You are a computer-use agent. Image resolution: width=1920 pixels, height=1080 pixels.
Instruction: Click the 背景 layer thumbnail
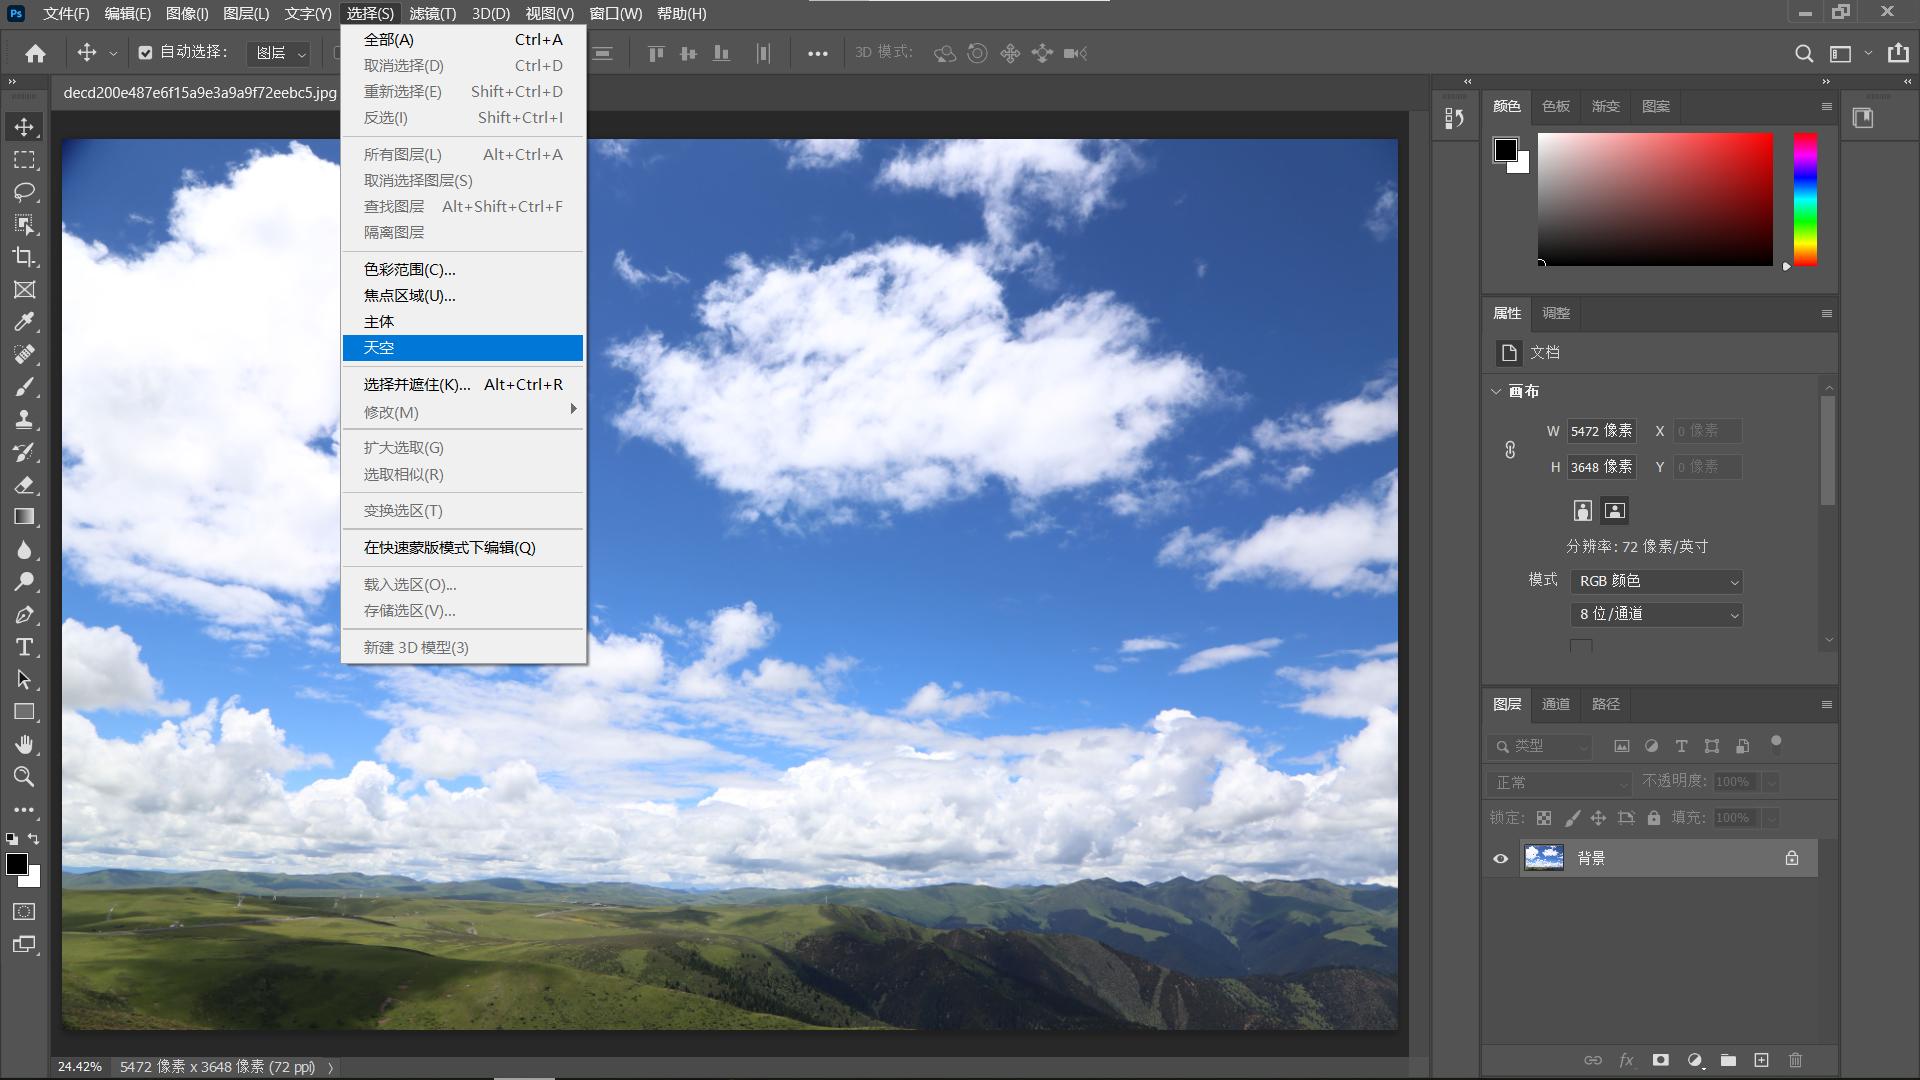point(1544,858)
